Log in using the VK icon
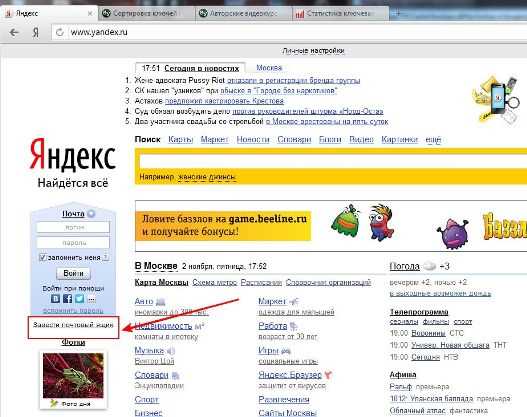Viewport: 527px width, 417px height. pos(55,298)
